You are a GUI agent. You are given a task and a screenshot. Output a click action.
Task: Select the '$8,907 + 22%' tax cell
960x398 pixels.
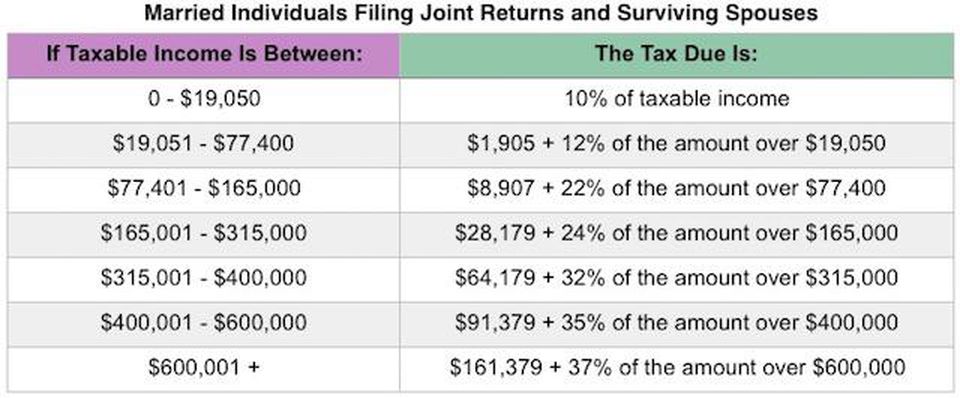pos(677,189)
